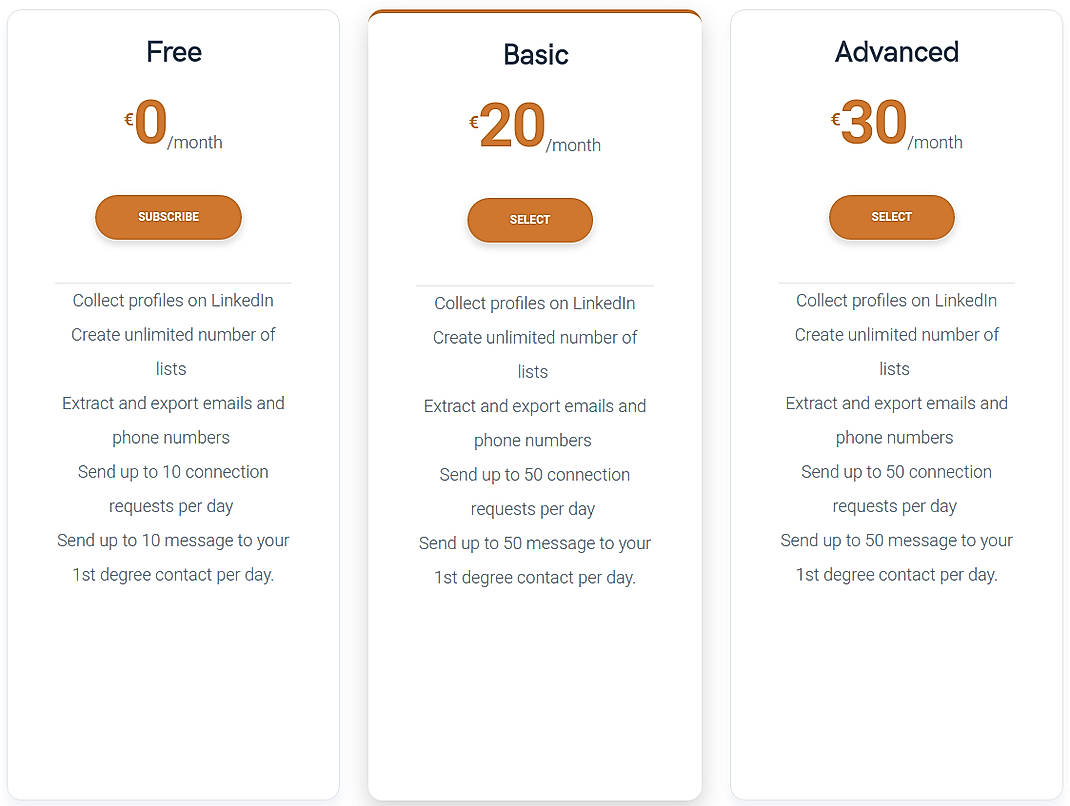Click the Advanced plan's message limit text
The image size is (1070, 806).
(x=896, y=557)
